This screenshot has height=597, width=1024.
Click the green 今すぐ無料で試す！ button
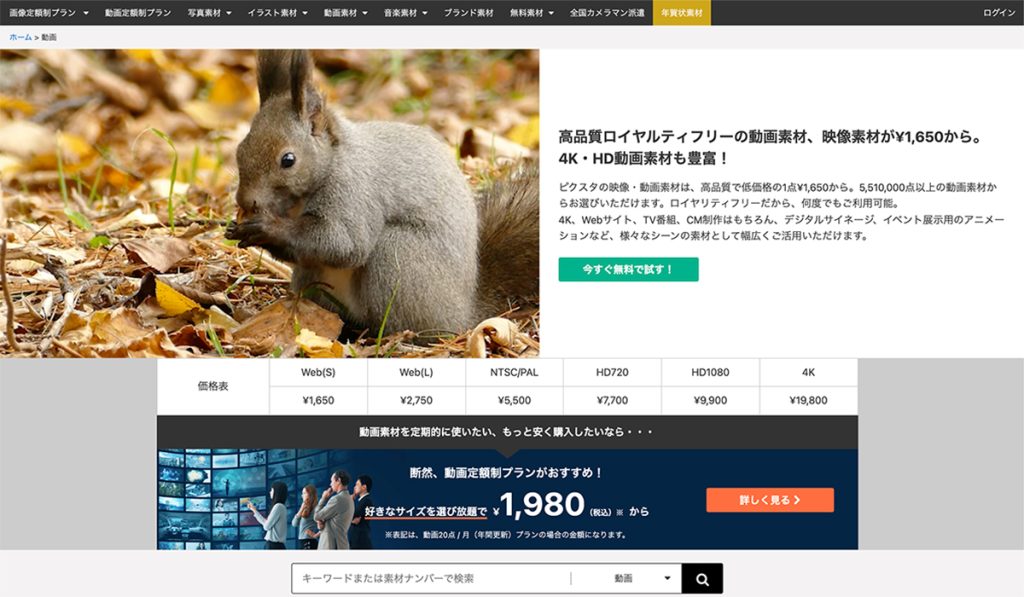pyautogui.click(x=628, y=269)
